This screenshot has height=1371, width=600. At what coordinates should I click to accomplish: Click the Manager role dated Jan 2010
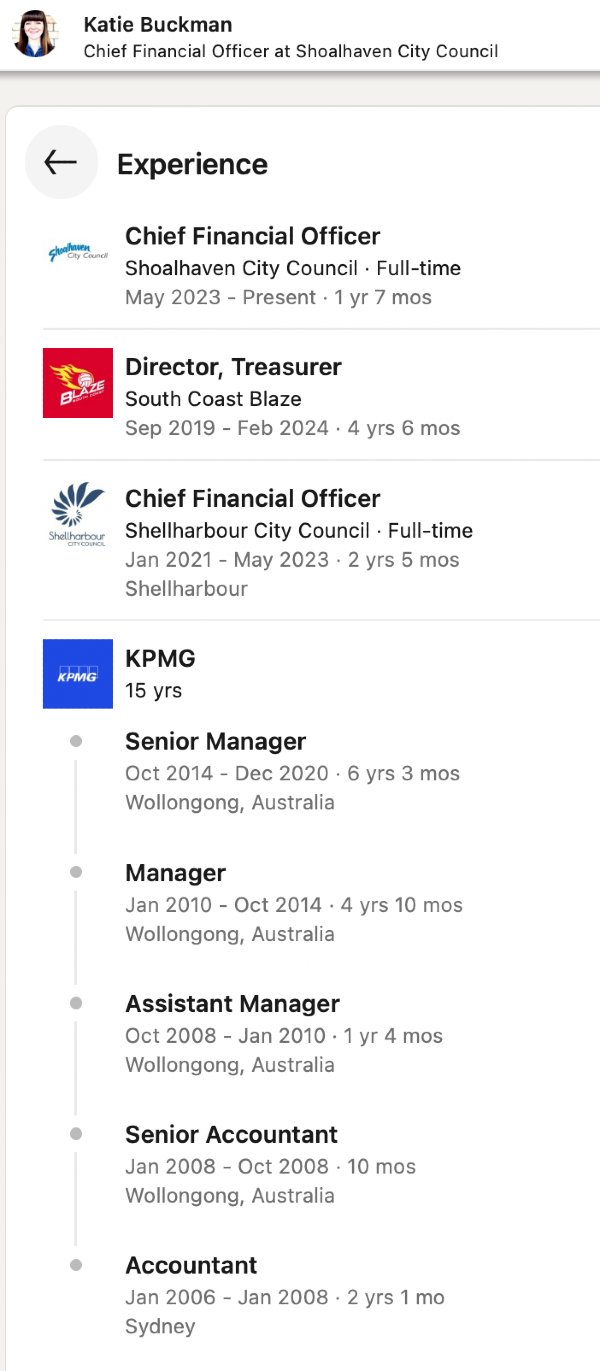pos(175,873)
